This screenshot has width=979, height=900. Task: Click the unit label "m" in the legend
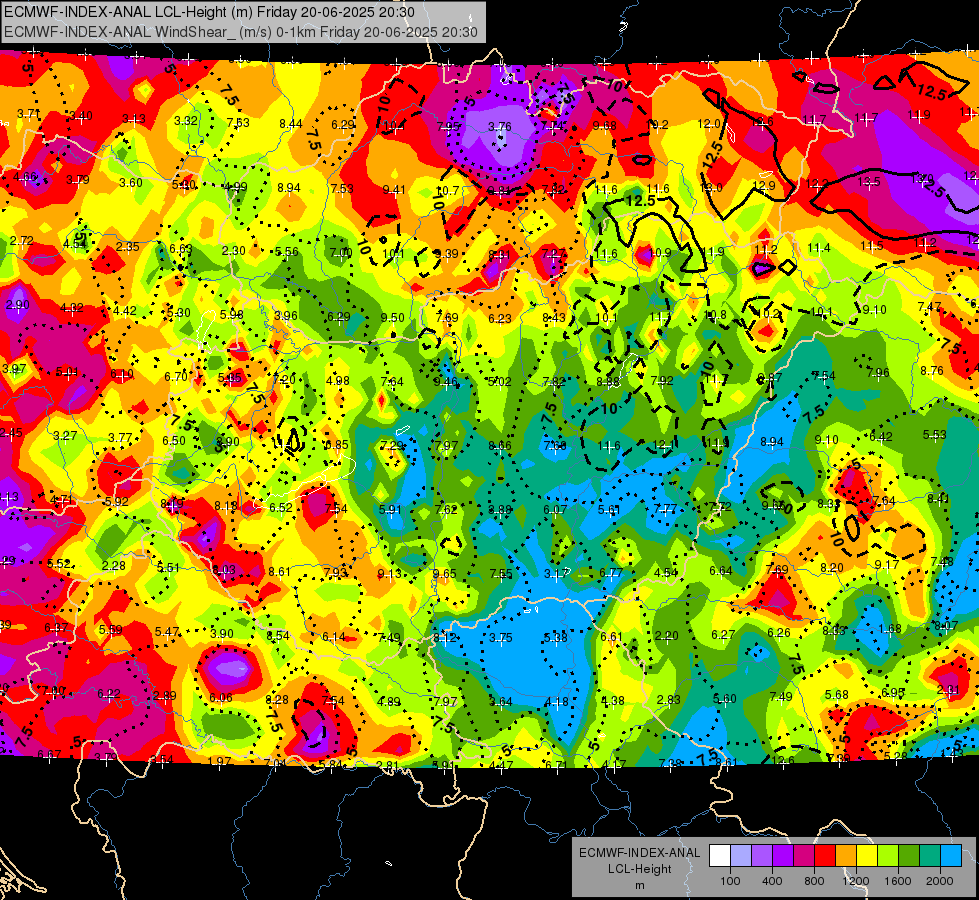tap(640, 886)
